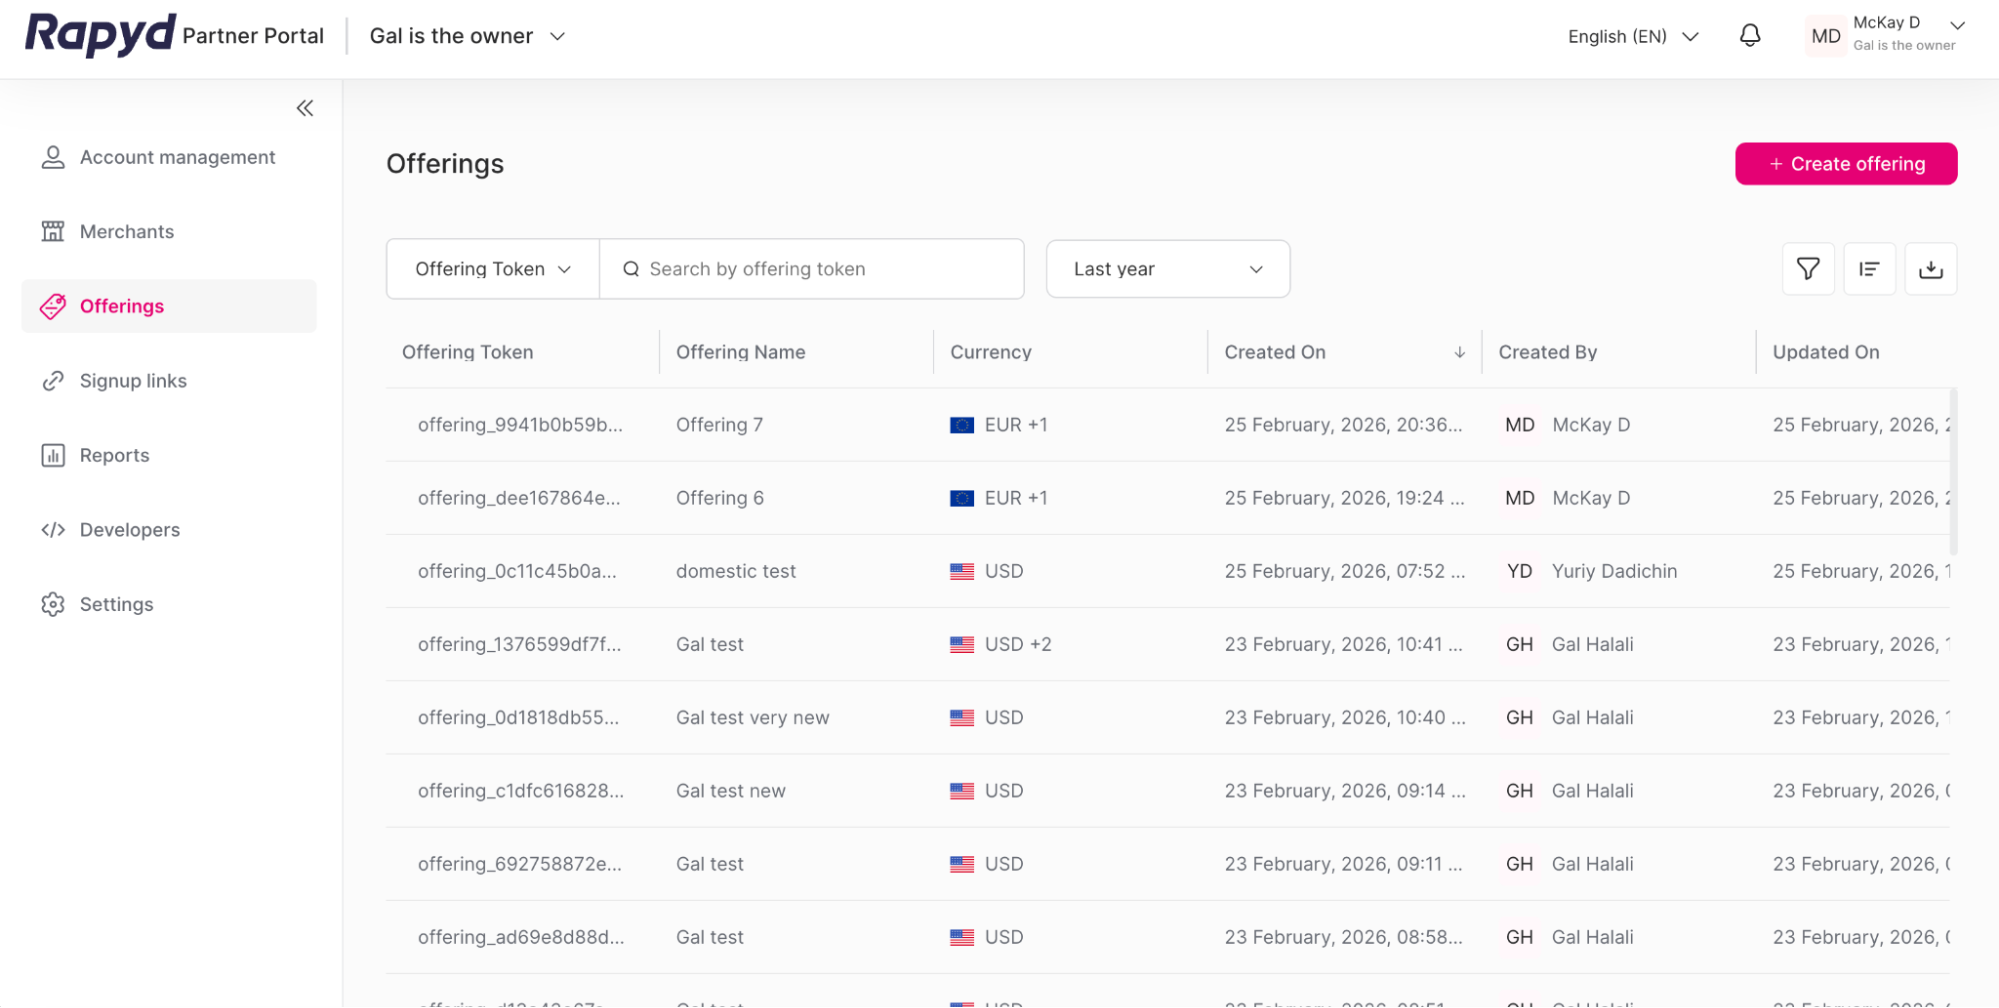Open Signup links page
Image resolution: width=1999 pixels, height=1008 pixels.
pyautogui.click(x=133, y=381)
